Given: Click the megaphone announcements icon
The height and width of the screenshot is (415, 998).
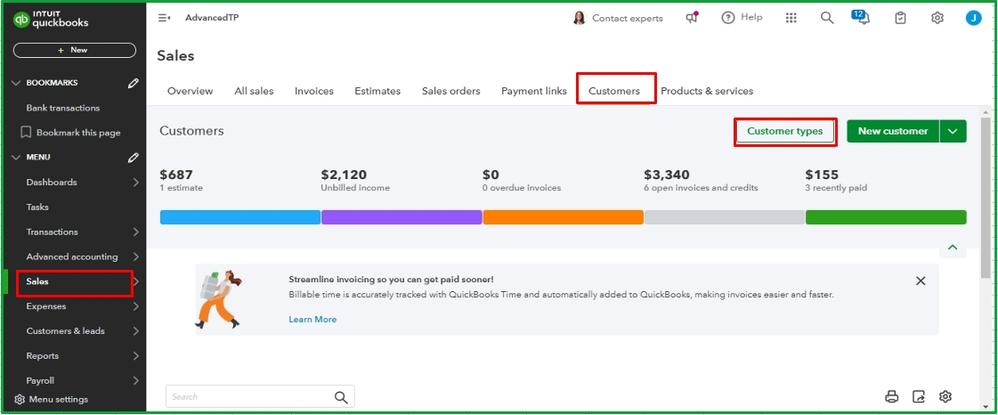Looking at the screenshot, I should tap(692, 18).
